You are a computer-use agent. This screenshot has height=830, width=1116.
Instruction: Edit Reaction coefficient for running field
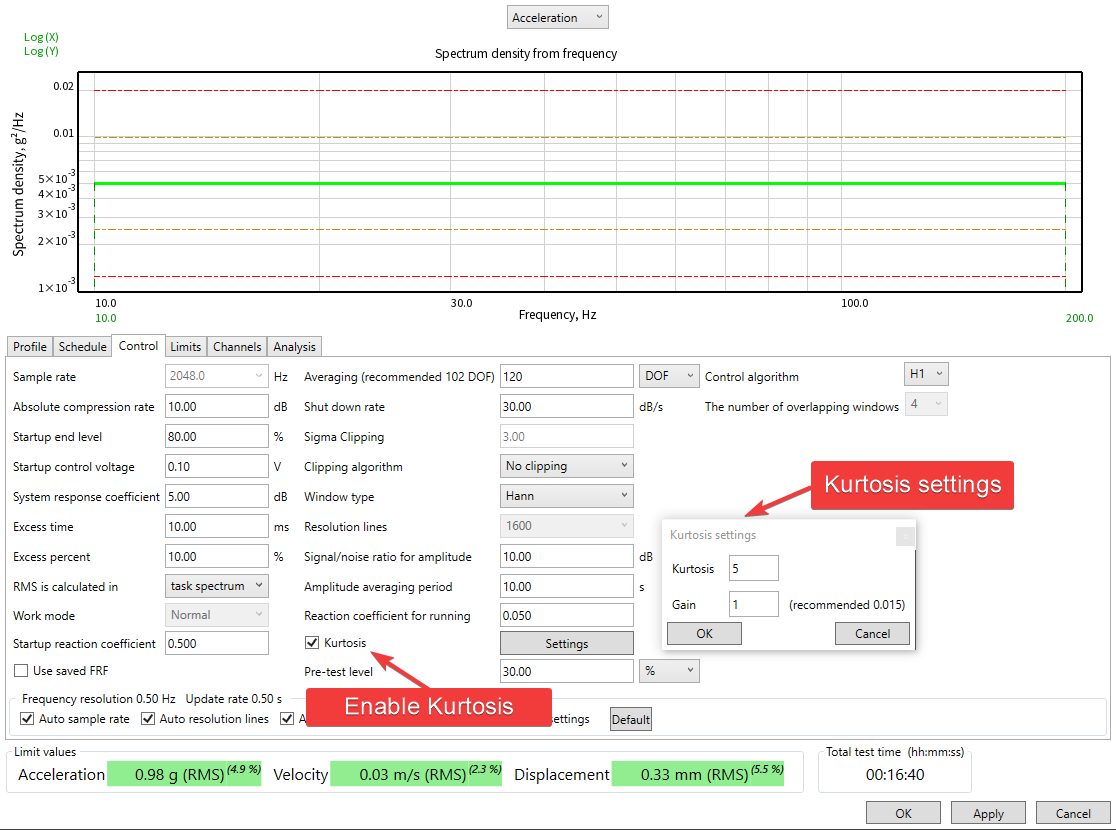(x=567, y=616)
